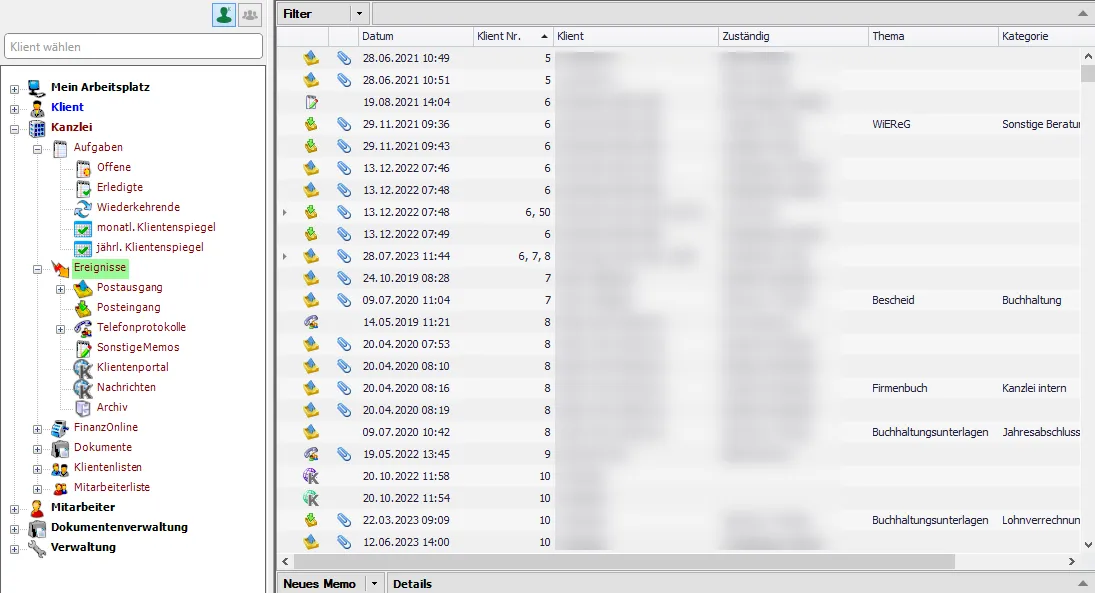Click the Klientenportal icon in tree

(x=83, y=367)
